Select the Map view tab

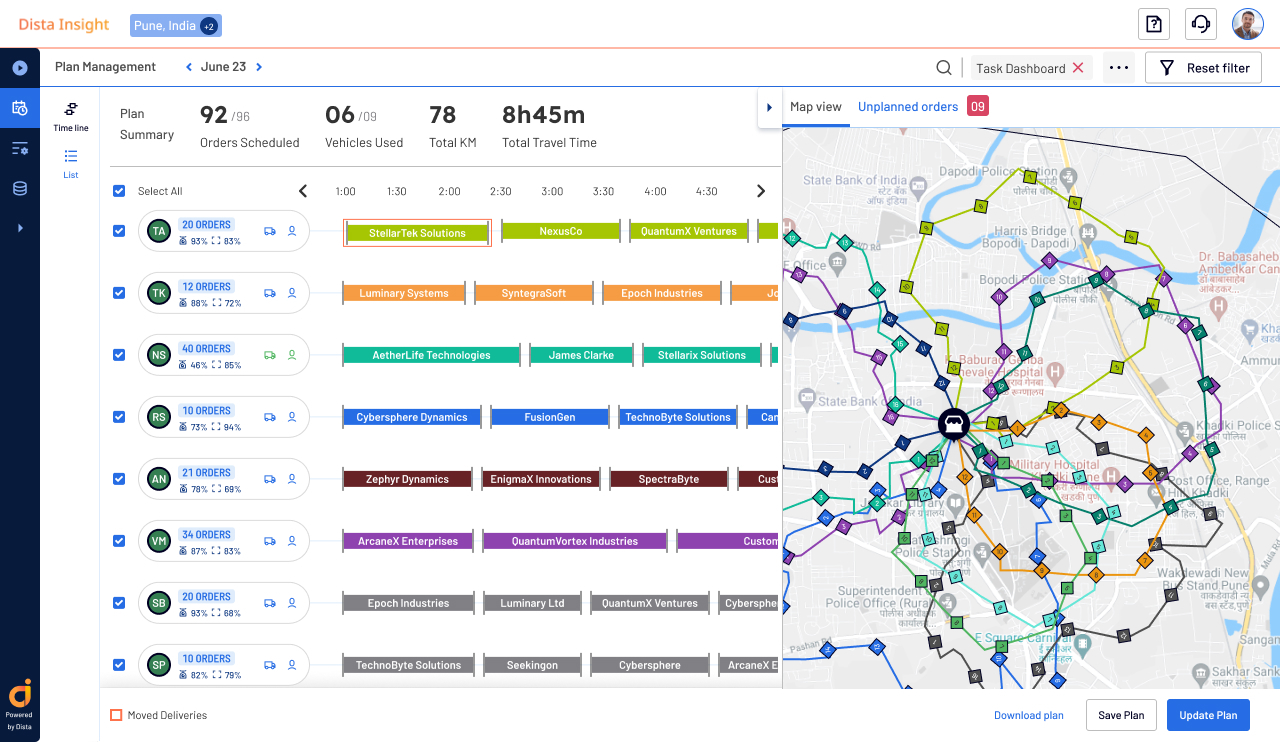[815, 107]
